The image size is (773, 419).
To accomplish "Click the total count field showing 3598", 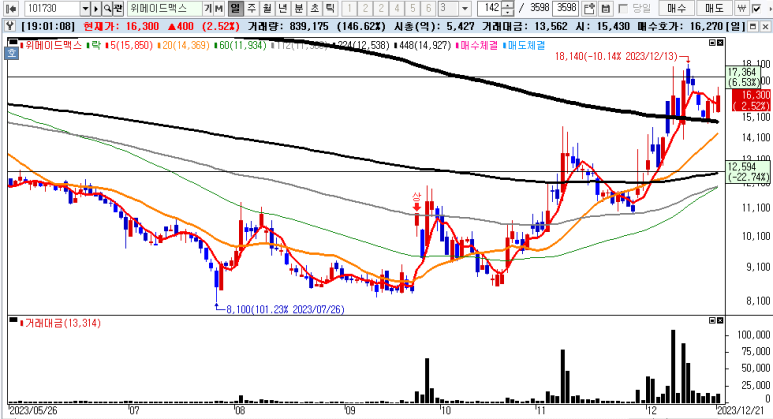I will pos(565,8).
